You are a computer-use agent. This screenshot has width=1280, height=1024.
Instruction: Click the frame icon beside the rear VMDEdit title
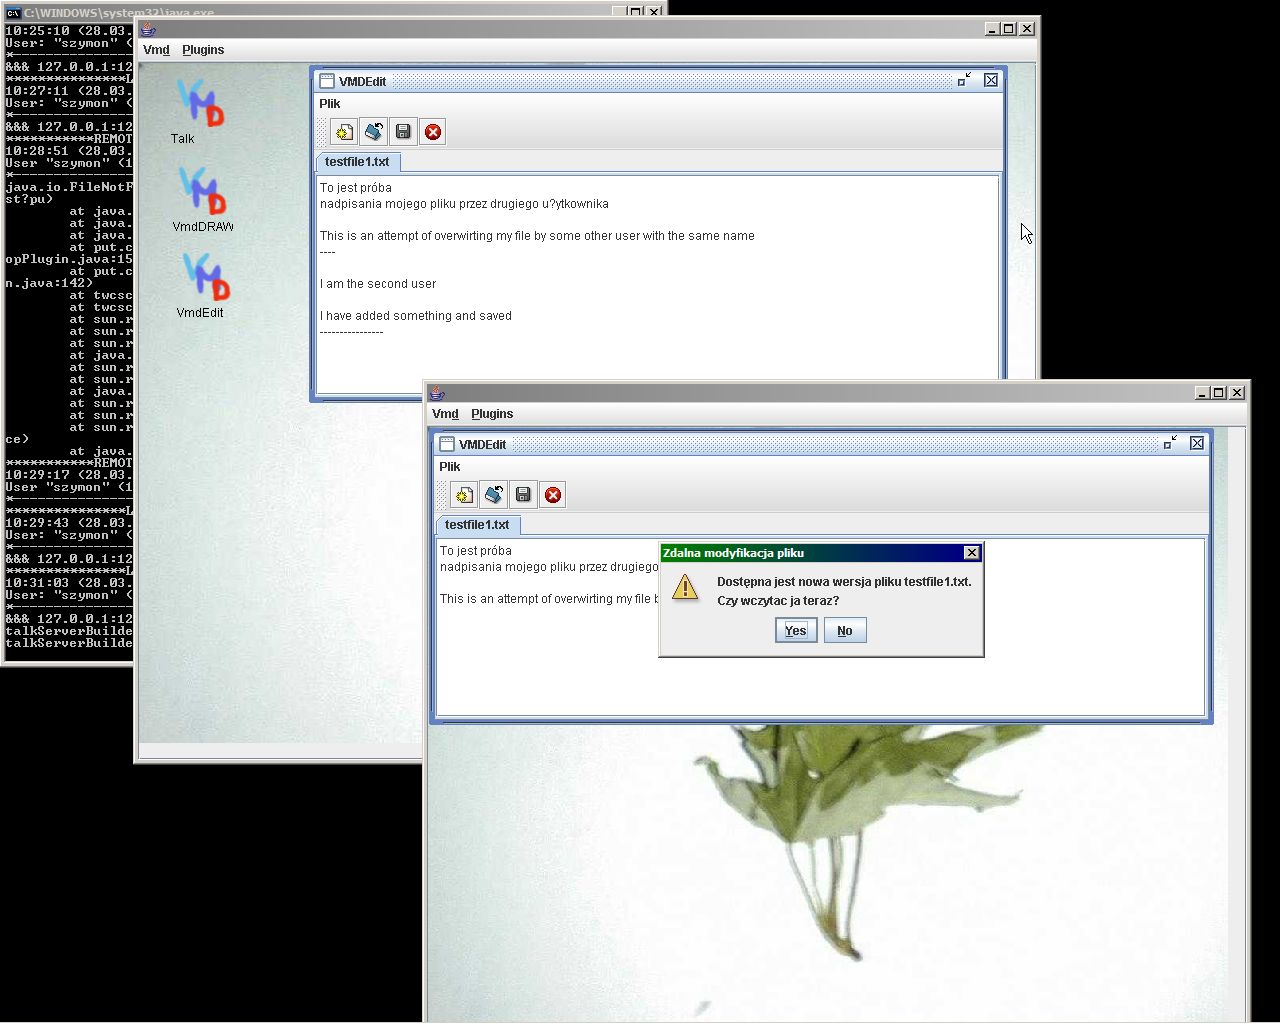click(326, 81)
